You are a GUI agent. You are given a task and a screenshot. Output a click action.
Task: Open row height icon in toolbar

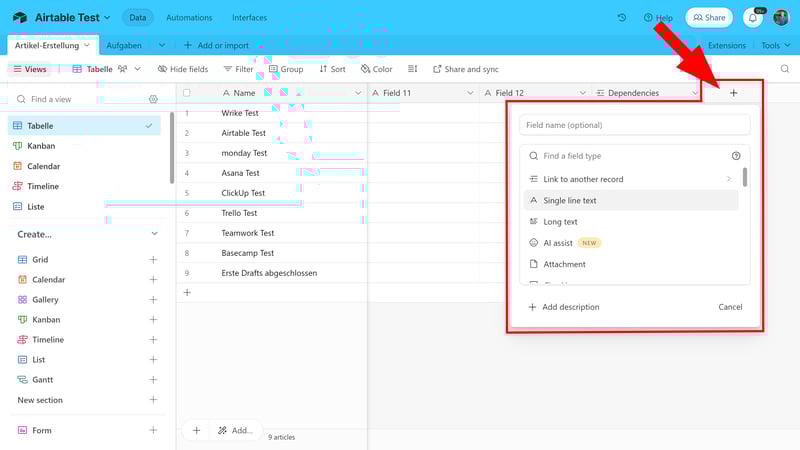(x=412, y=69)
